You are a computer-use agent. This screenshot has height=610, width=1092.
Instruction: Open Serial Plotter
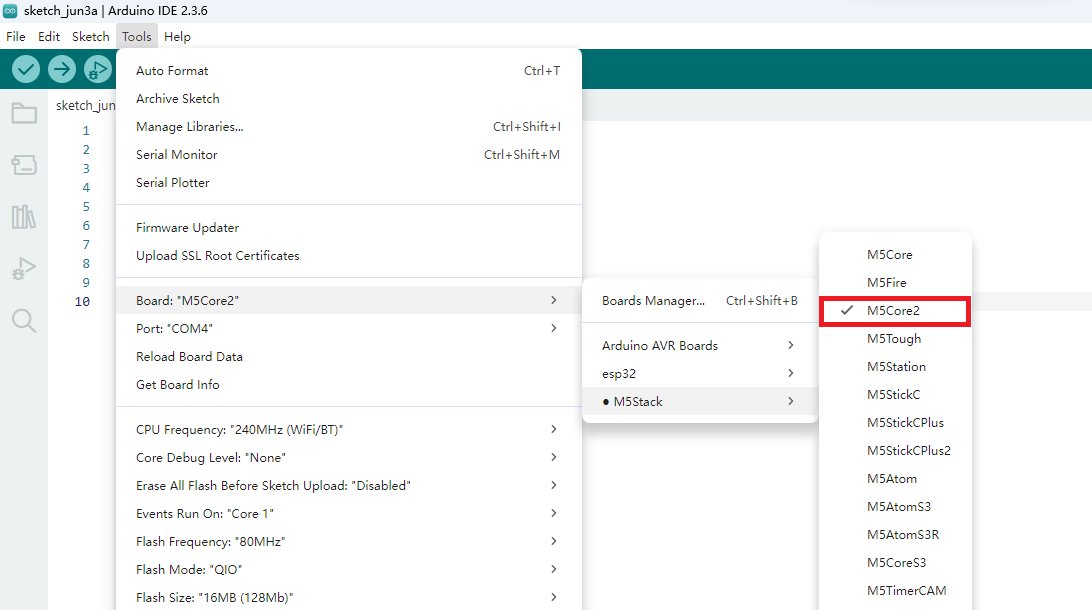click(x=348, y=182)
